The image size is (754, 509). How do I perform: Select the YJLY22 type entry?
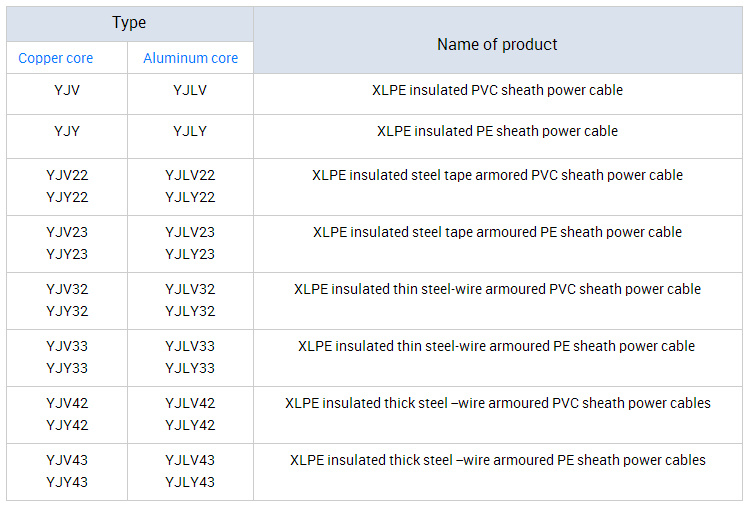point(190,198)
